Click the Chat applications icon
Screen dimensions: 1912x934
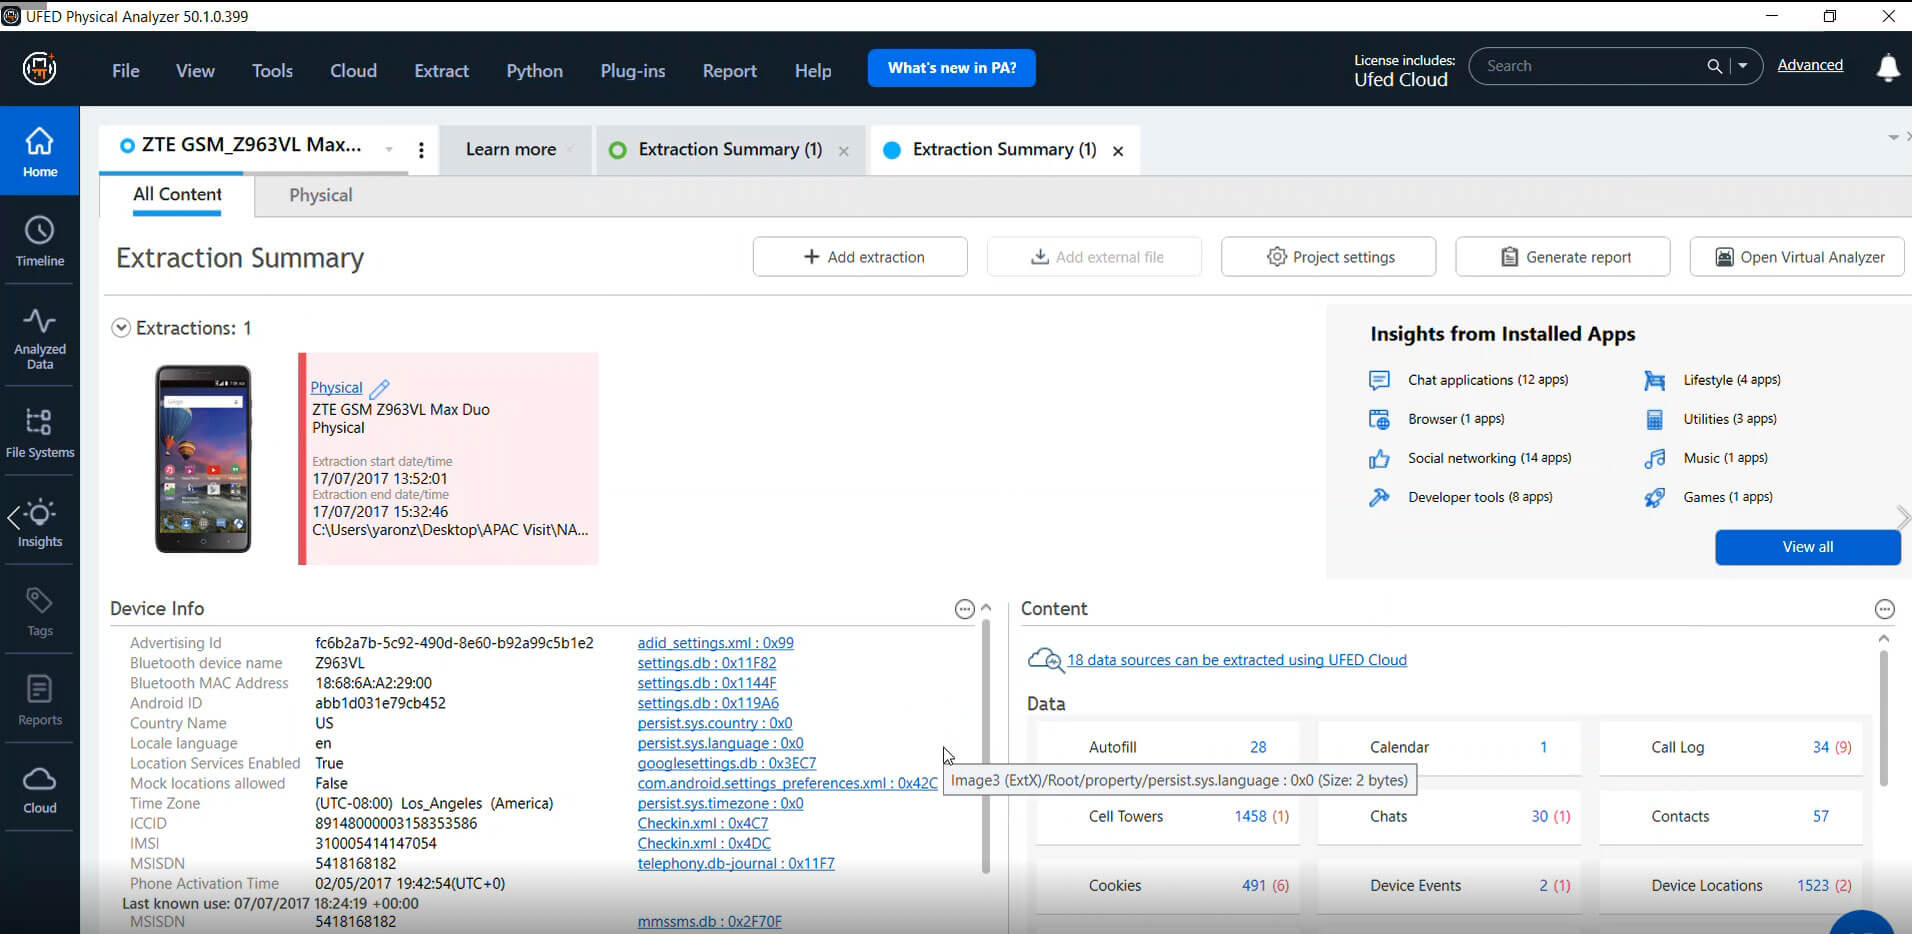pos(1379,380)
